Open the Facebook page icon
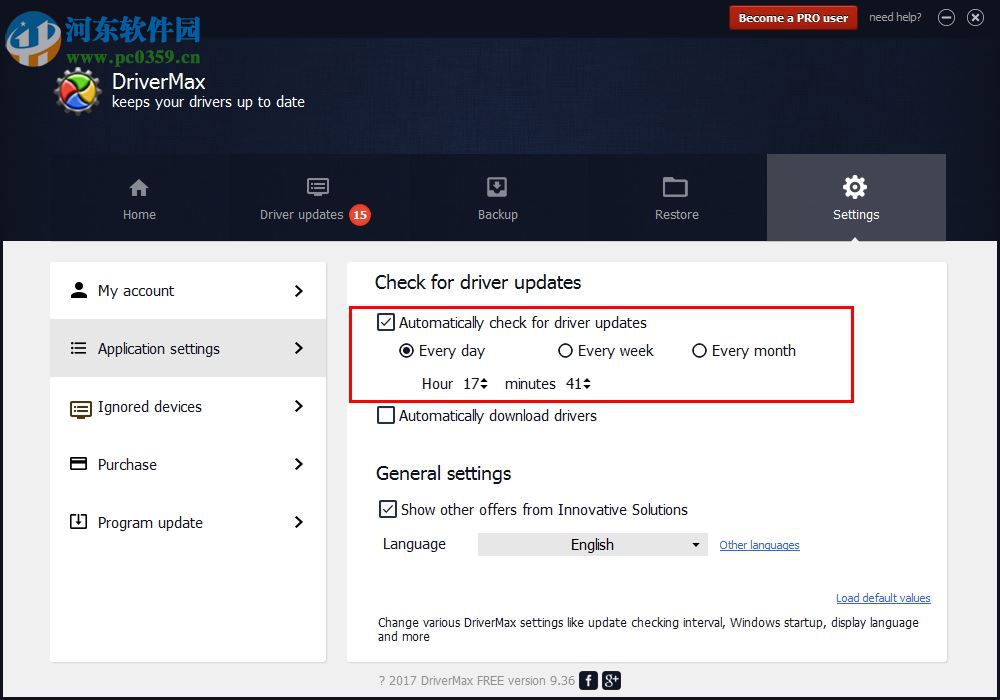This screenshot has width=1000, height=700. pyautogui.click(x=588, y=680)
